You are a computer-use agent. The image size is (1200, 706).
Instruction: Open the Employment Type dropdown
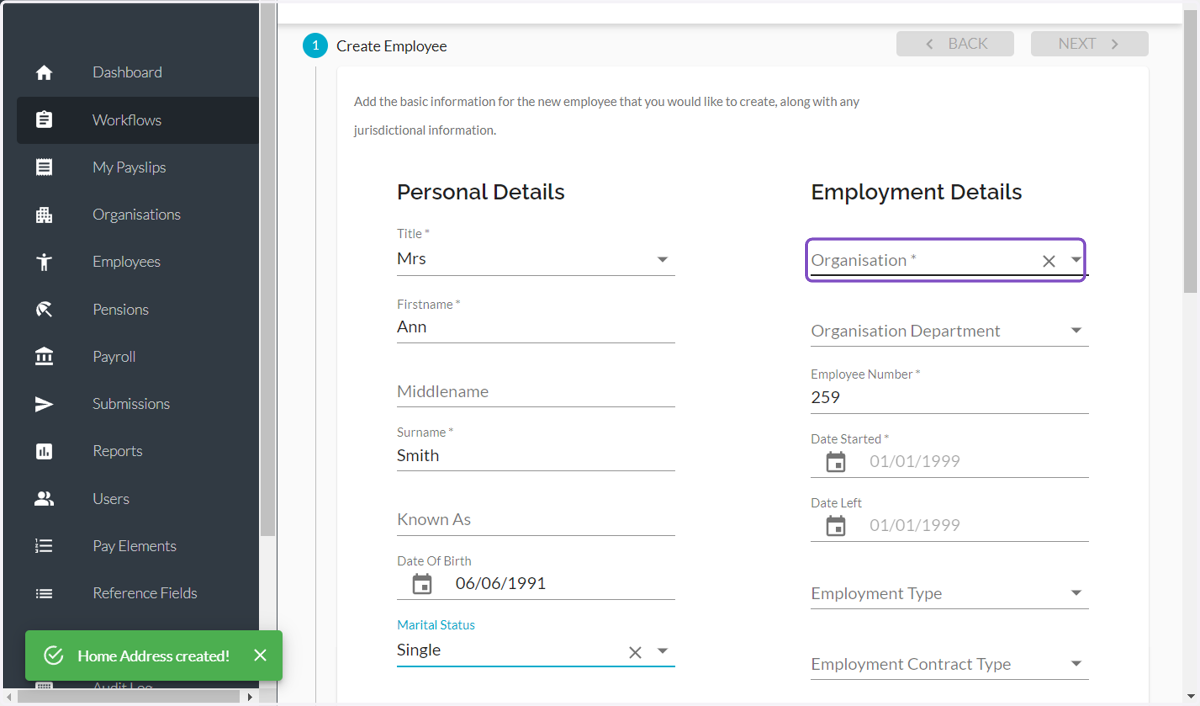949,593
